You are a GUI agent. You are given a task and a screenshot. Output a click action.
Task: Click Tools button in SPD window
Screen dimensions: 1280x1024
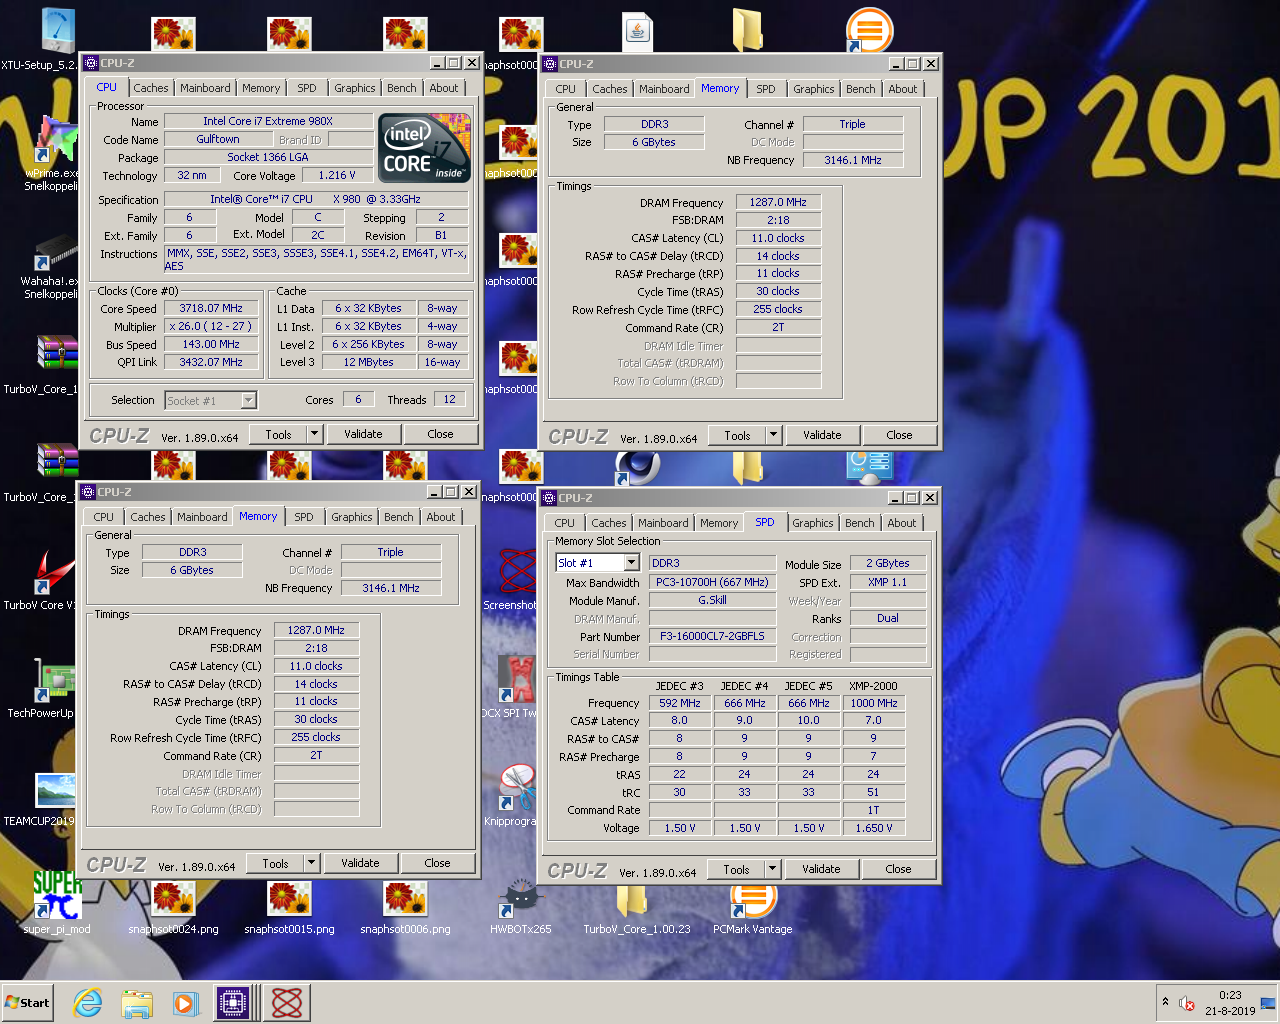click(x=737, y=869)
